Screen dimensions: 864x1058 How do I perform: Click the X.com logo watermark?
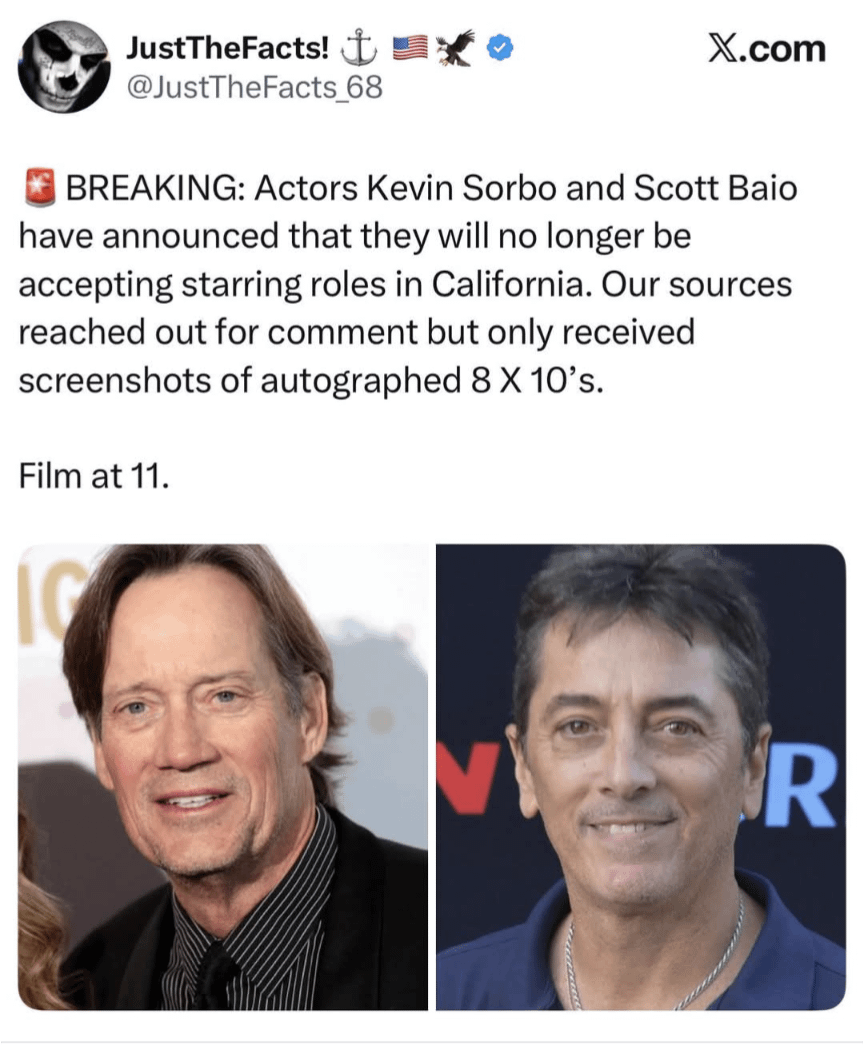(x=766, y=49)
